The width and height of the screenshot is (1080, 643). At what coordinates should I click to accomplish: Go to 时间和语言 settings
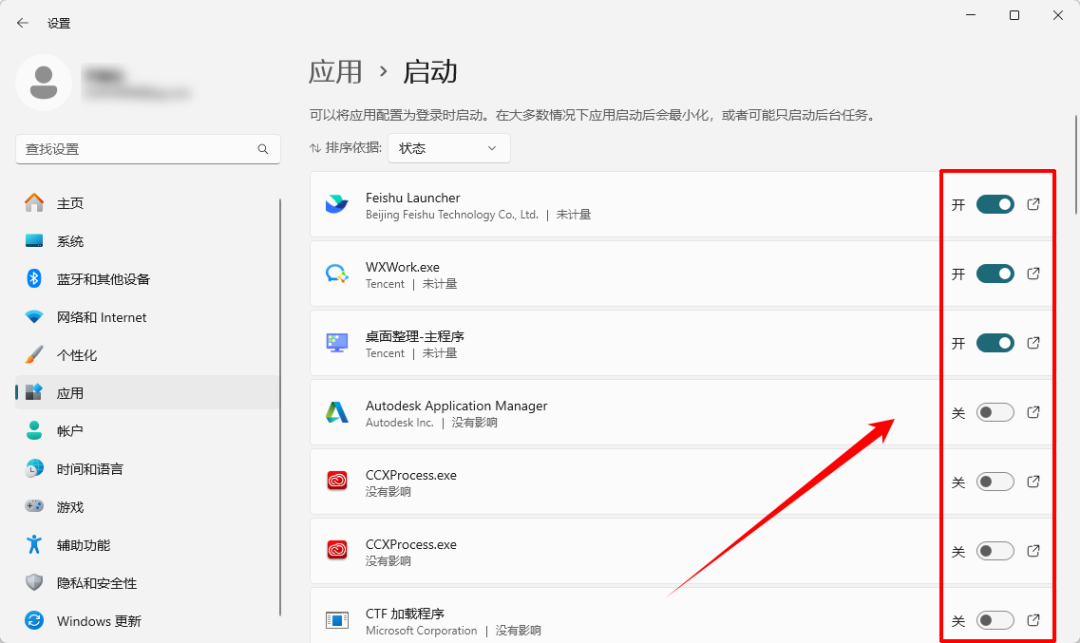pos(147,469)
